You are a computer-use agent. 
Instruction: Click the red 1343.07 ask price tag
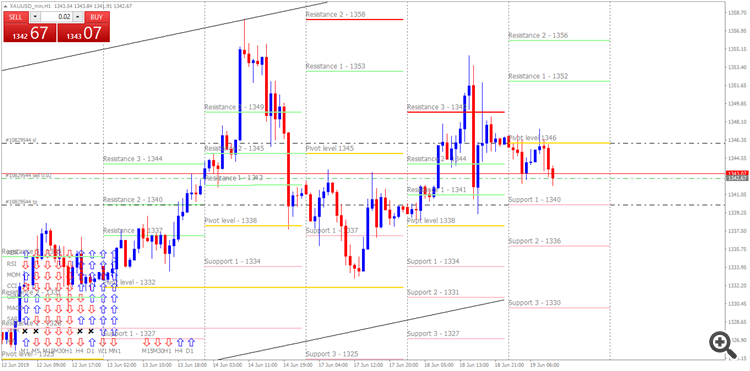tap(737, 173)
